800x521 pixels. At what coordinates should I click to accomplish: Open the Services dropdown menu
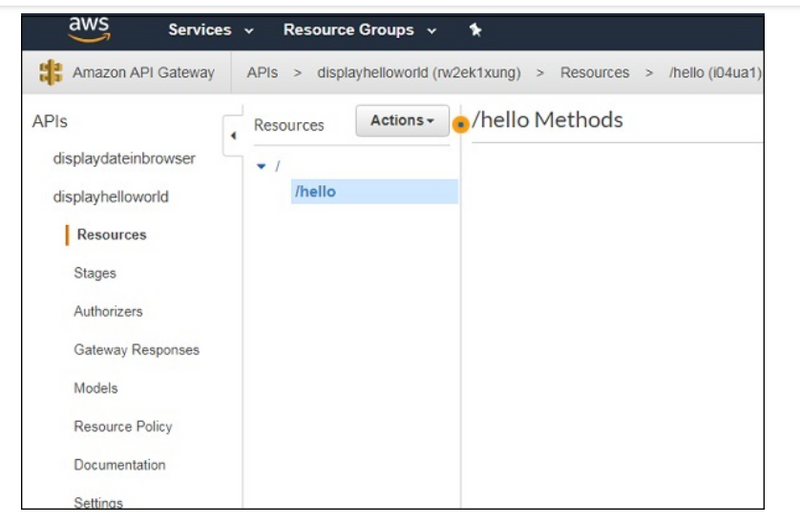tap(210, 30)
